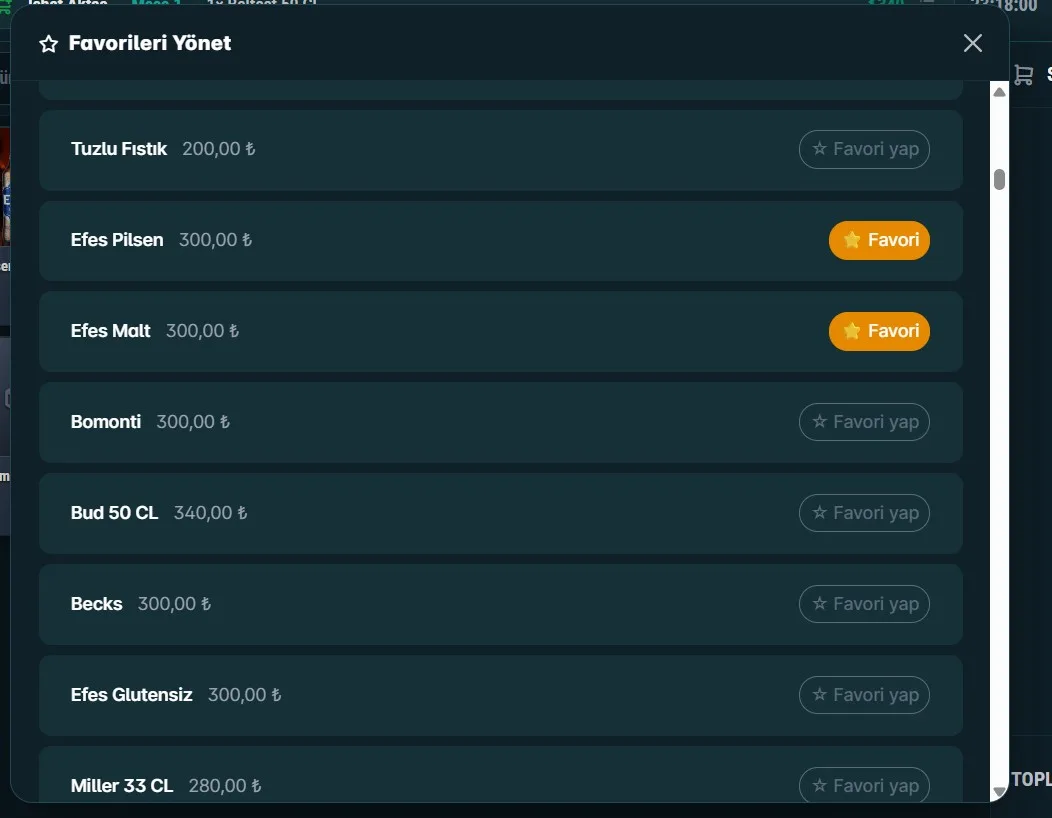Viewport: 1052px width, 818px height.
Task: Make Bud 50 CL a favorite
Action: (x=863, y=513)
